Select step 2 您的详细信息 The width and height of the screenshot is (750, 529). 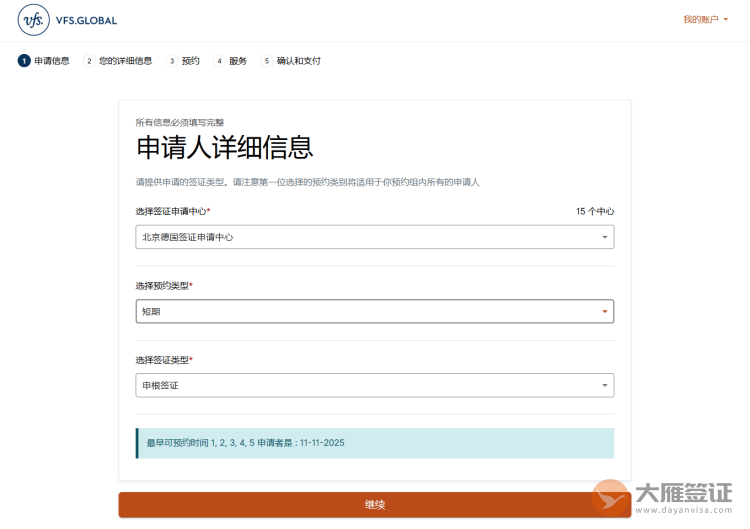(x=118, y=61)
